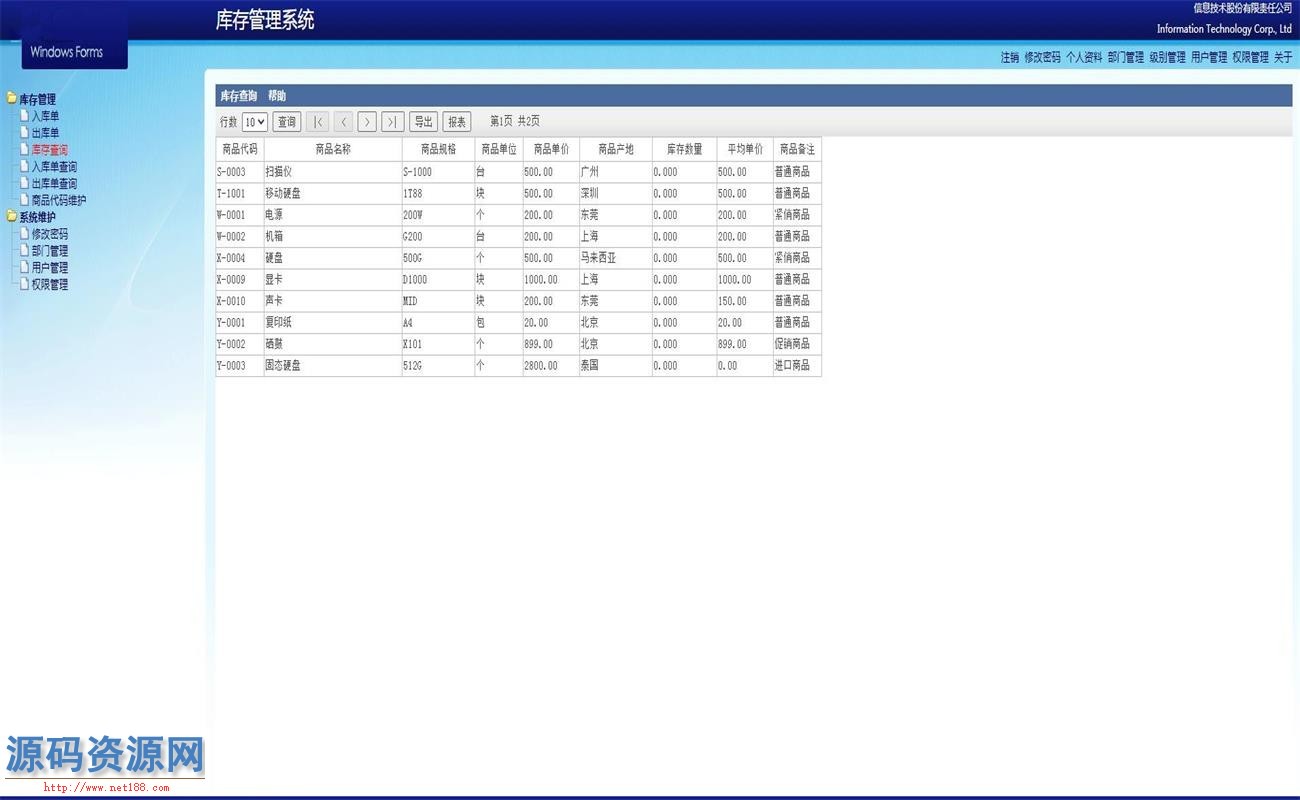
Task: Open 商品代码维护 in the sidebar tree
Action: tap(59, 200)
